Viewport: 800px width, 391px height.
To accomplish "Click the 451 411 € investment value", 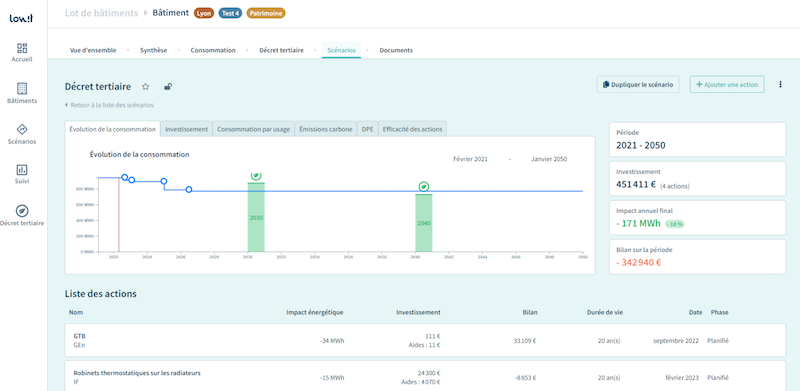I will pos(636,185).
